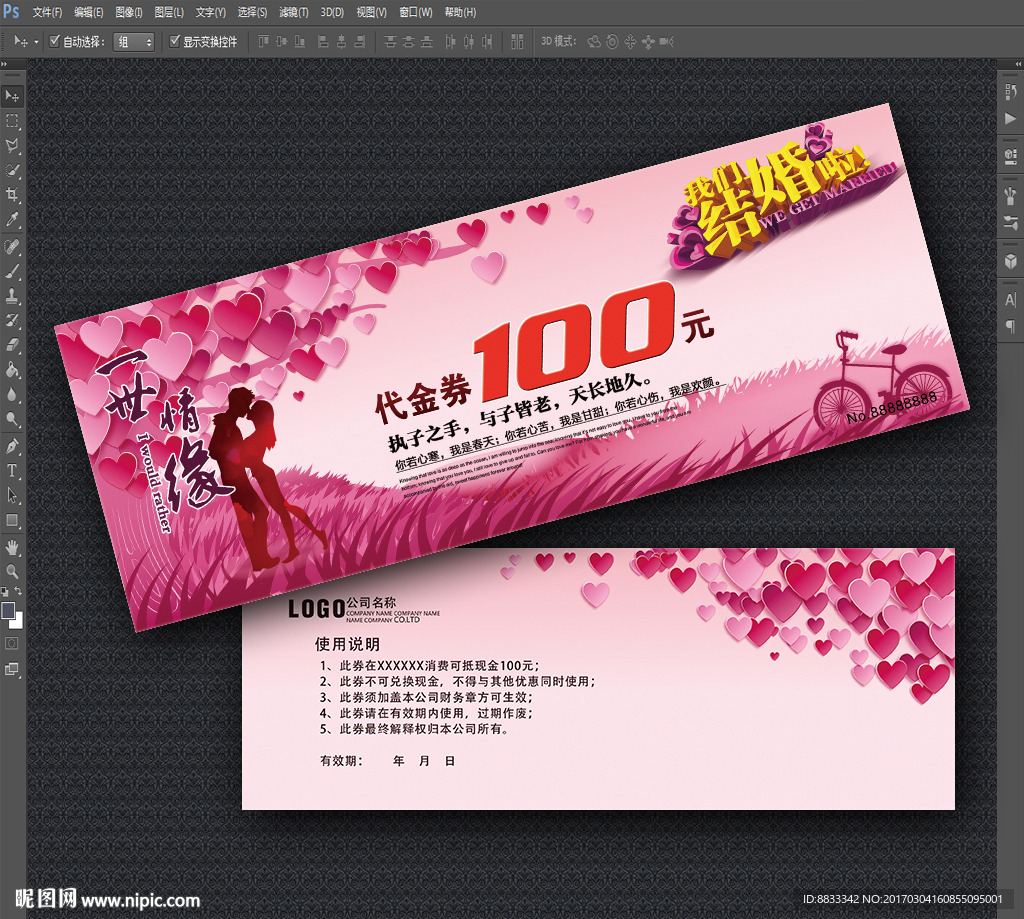Open the Move tool preset picker arrow
Viewport: 1024px width, 919px height.
point(36,42)
